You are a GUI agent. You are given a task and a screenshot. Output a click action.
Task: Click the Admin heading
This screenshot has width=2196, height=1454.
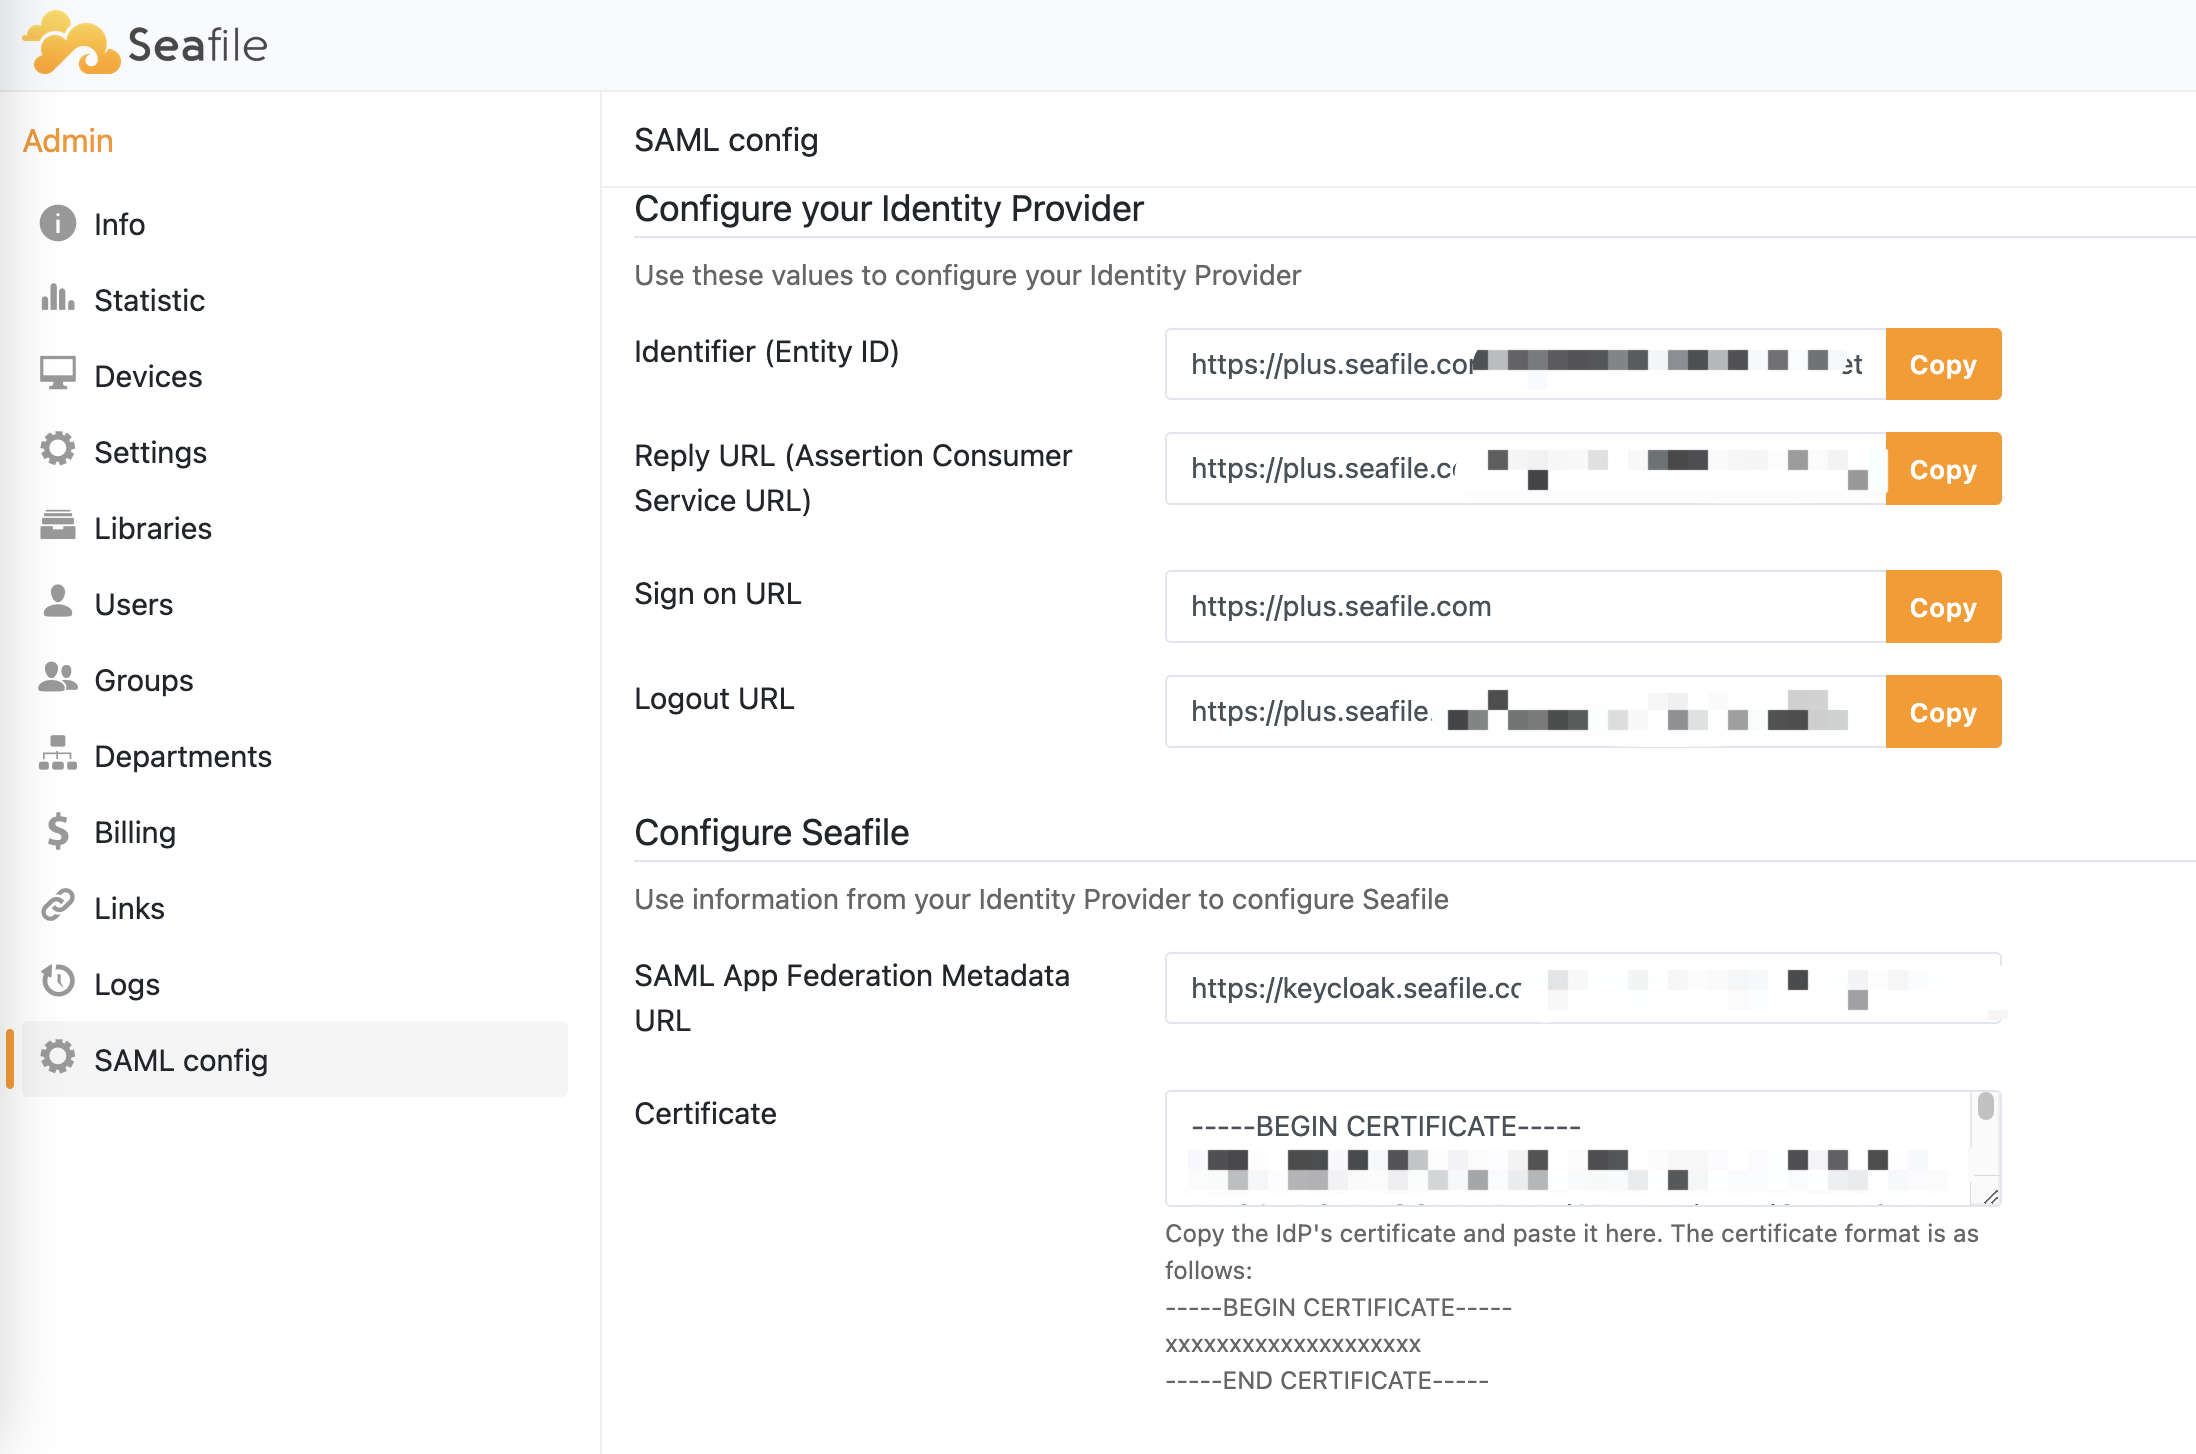tap(68, 141)
